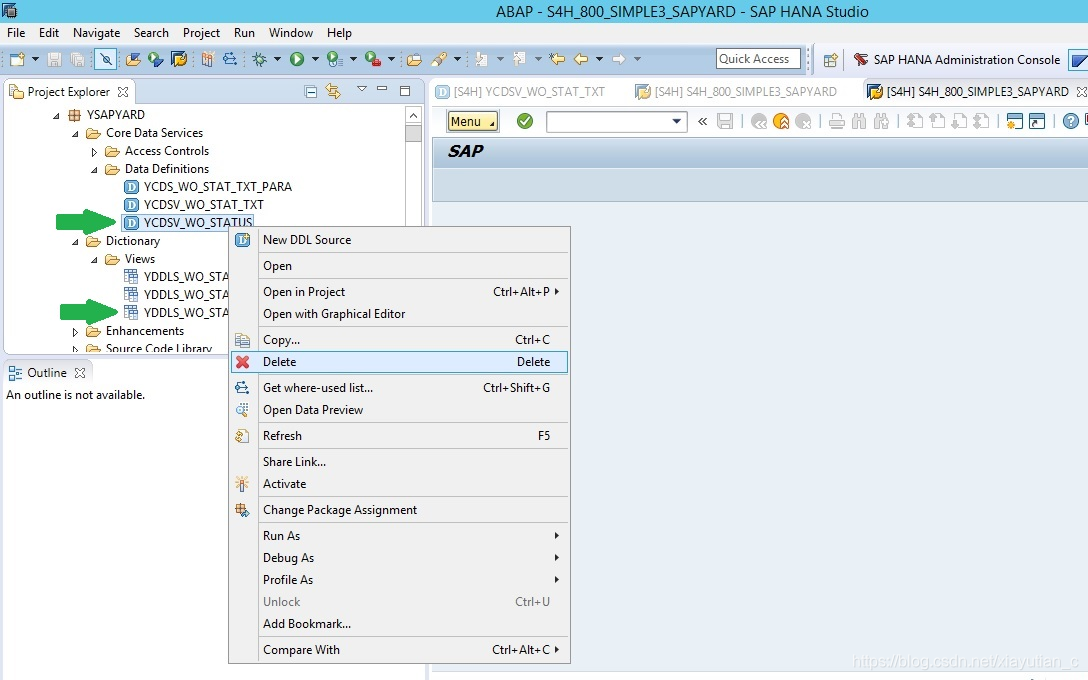The image size is (1088, 680).
Task: Click the Coverage run icon
Action: pyautogui.click(x=335, y=60)
